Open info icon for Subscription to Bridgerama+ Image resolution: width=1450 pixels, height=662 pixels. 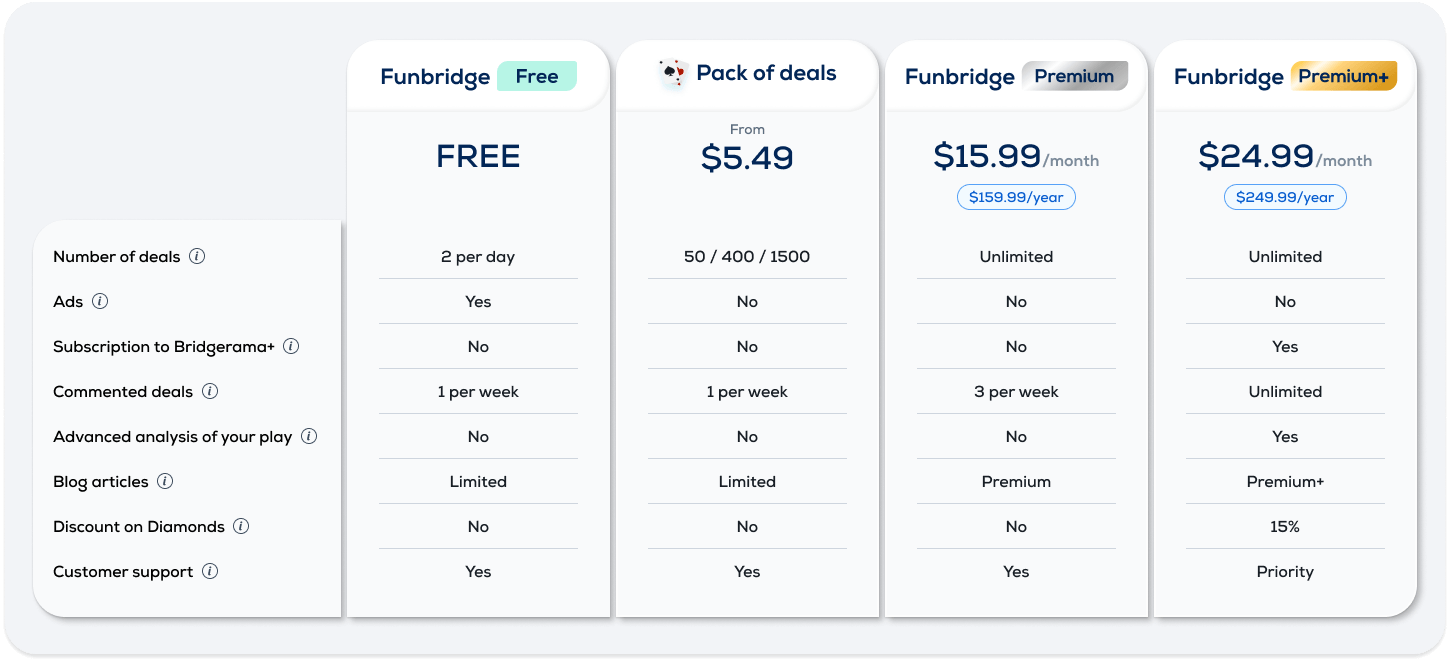291,346
